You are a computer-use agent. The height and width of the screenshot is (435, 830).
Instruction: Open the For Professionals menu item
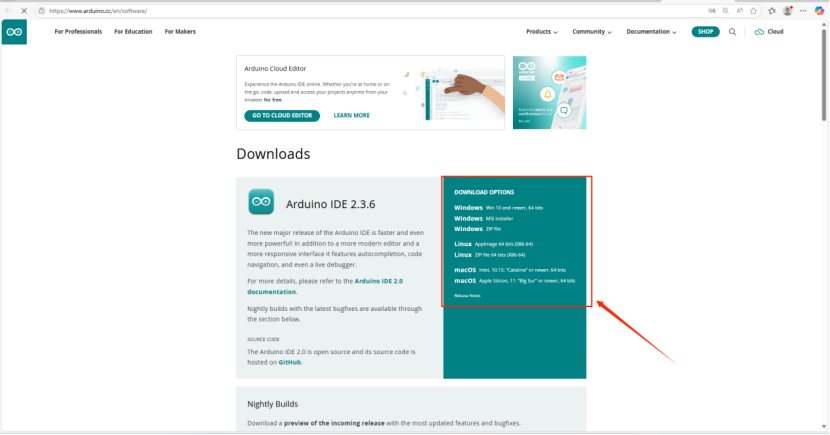point(78,32)
